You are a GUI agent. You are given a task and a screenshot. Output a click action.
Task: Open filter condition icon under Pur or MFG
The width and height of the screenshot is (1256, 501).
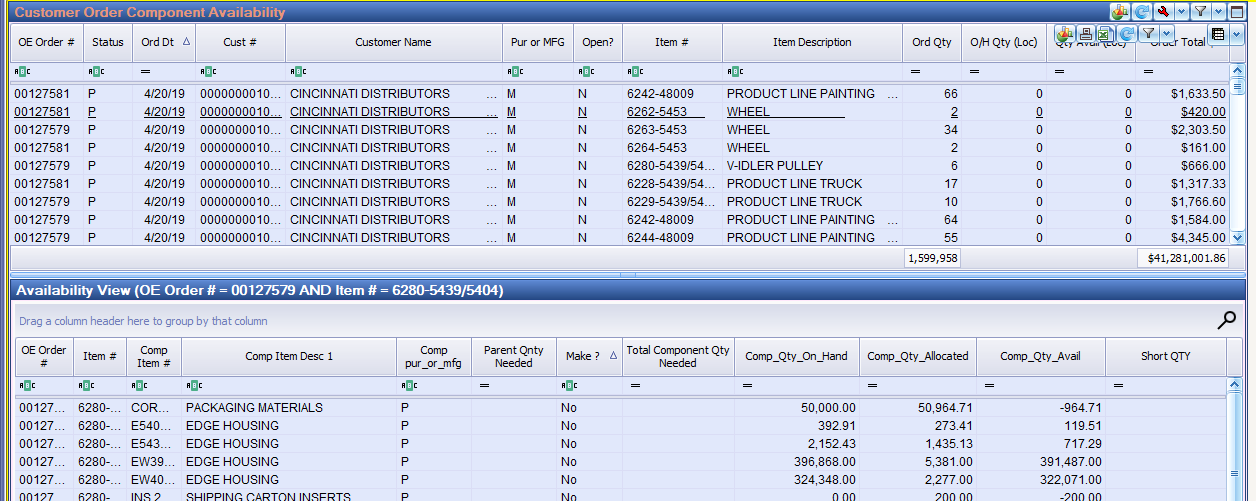[515, 72]
